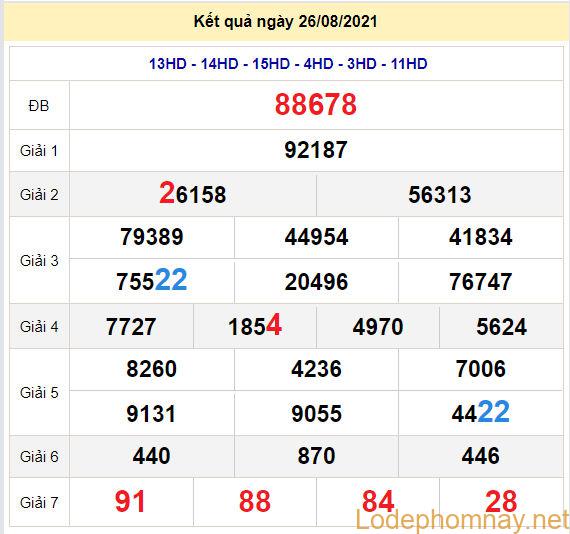Click the 'Giải 3' row label
This screenshot has width=570, height=534.
tap(39, 261)
